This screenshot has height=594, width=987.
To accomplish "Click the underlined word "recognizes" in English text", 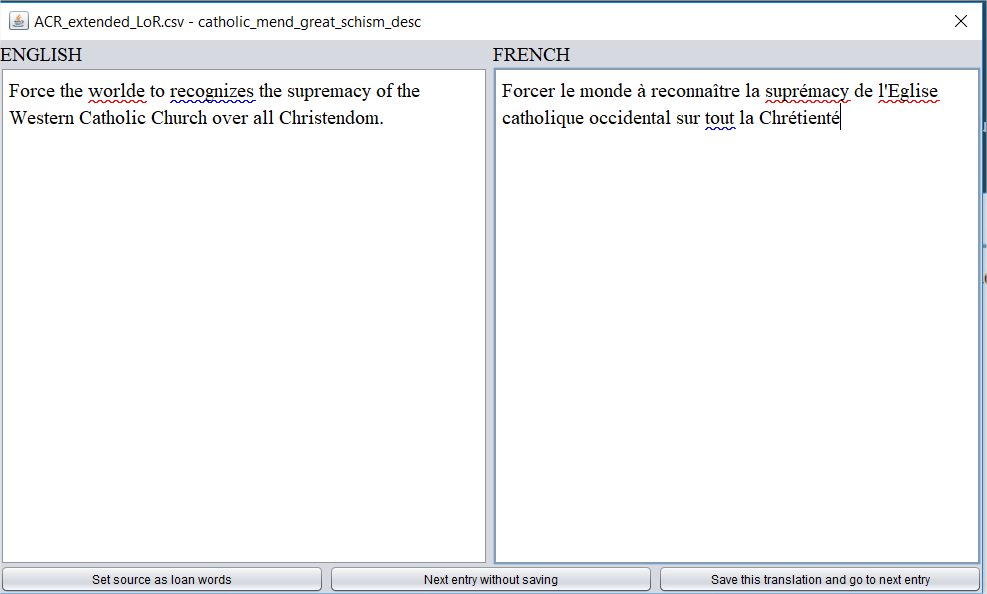I will tap(211, 92).
